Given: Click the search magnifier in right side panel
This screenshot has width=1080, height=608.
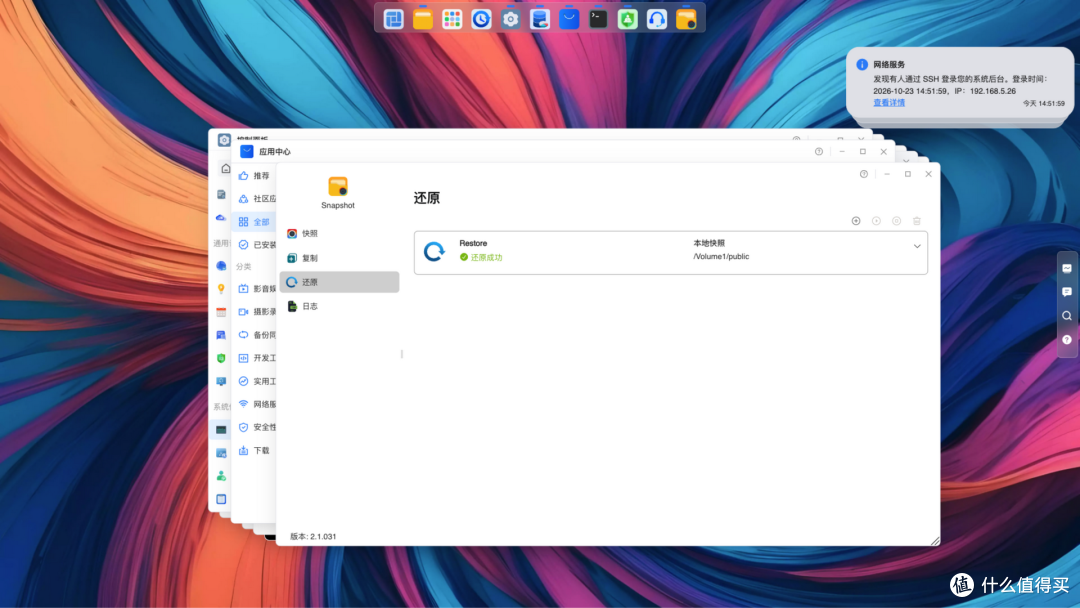Looking at the screenshot, I should click(x=1067, y=316).
